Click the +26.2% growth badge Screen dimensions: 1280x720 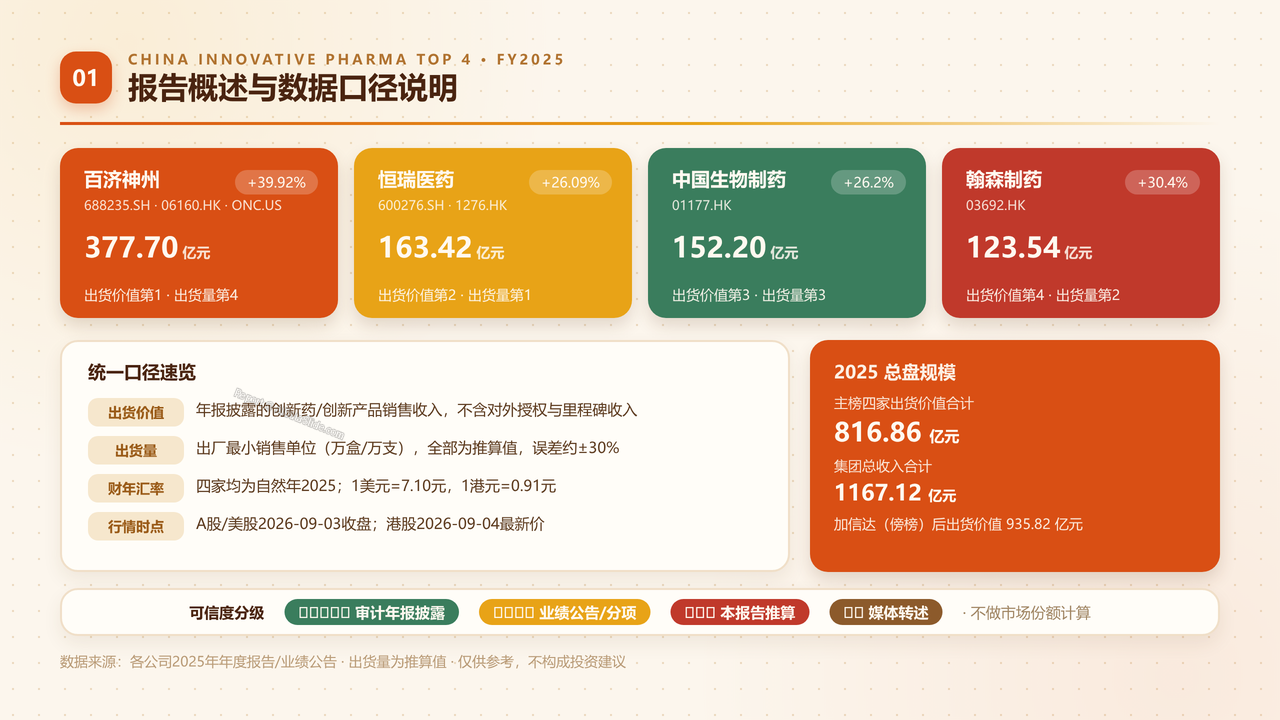click(x=869, y=182)
